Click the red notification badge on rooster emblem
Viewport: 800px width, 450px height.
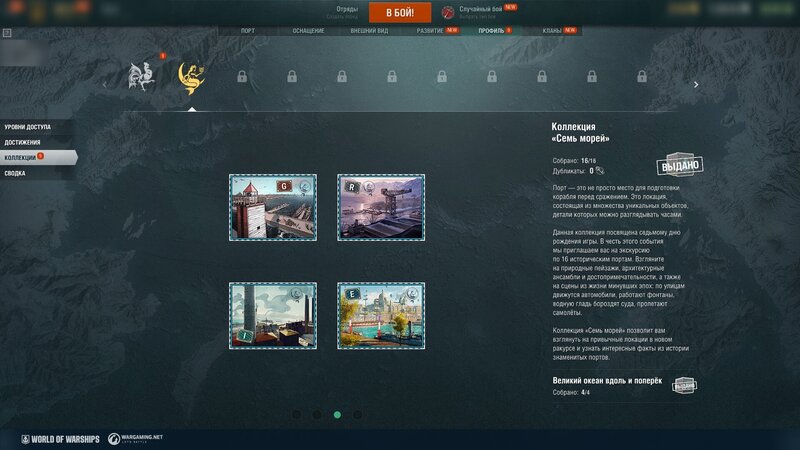coord(163,56)
